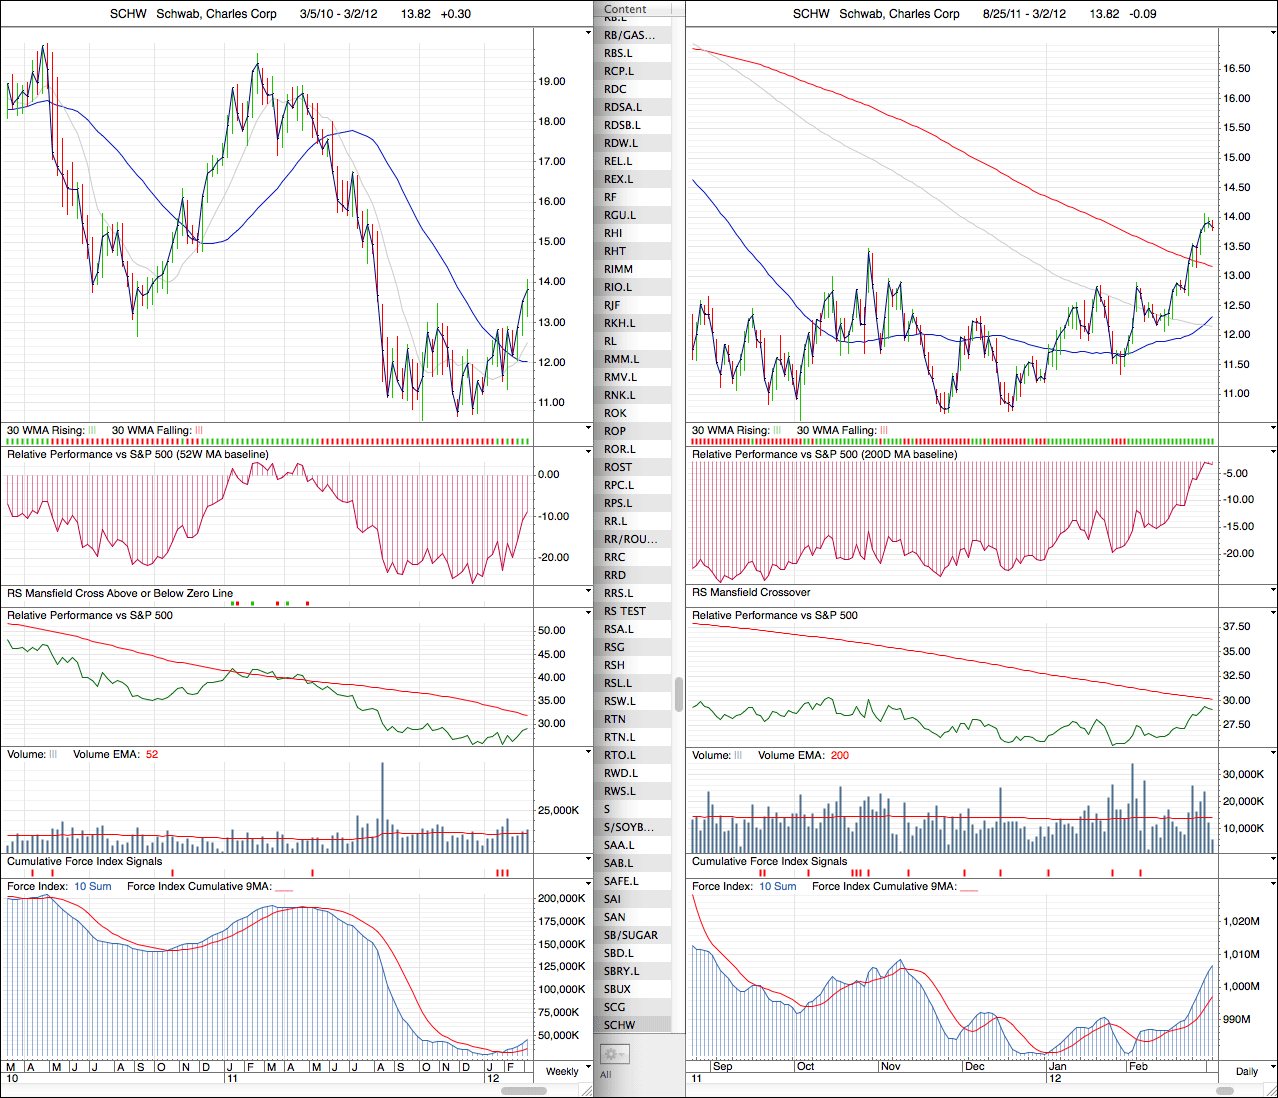Select SBUX in the symbol list

pos(617,989)
